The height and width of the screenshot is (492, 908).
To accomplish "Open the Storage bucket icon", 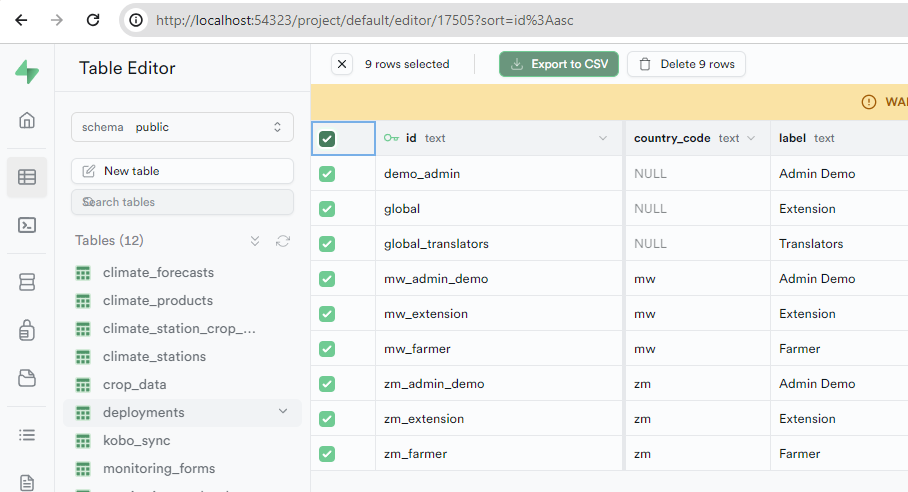I will [27, 378].
